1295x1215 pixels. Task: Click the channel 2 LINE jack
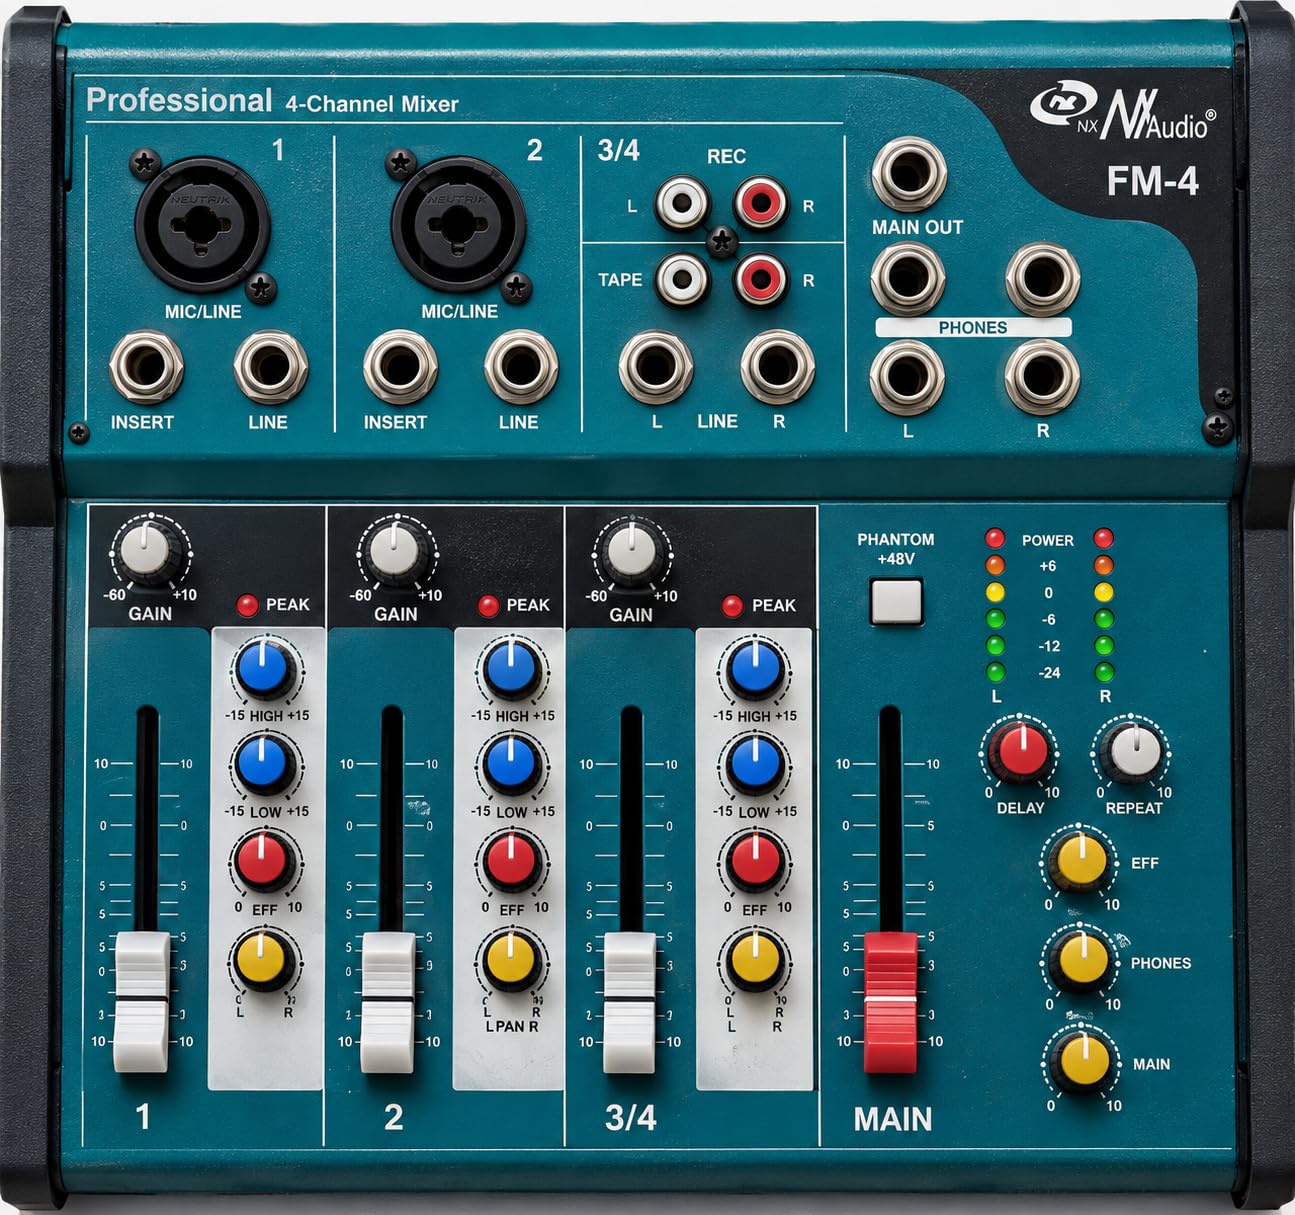pyautogui.click(x=521, y=367)
